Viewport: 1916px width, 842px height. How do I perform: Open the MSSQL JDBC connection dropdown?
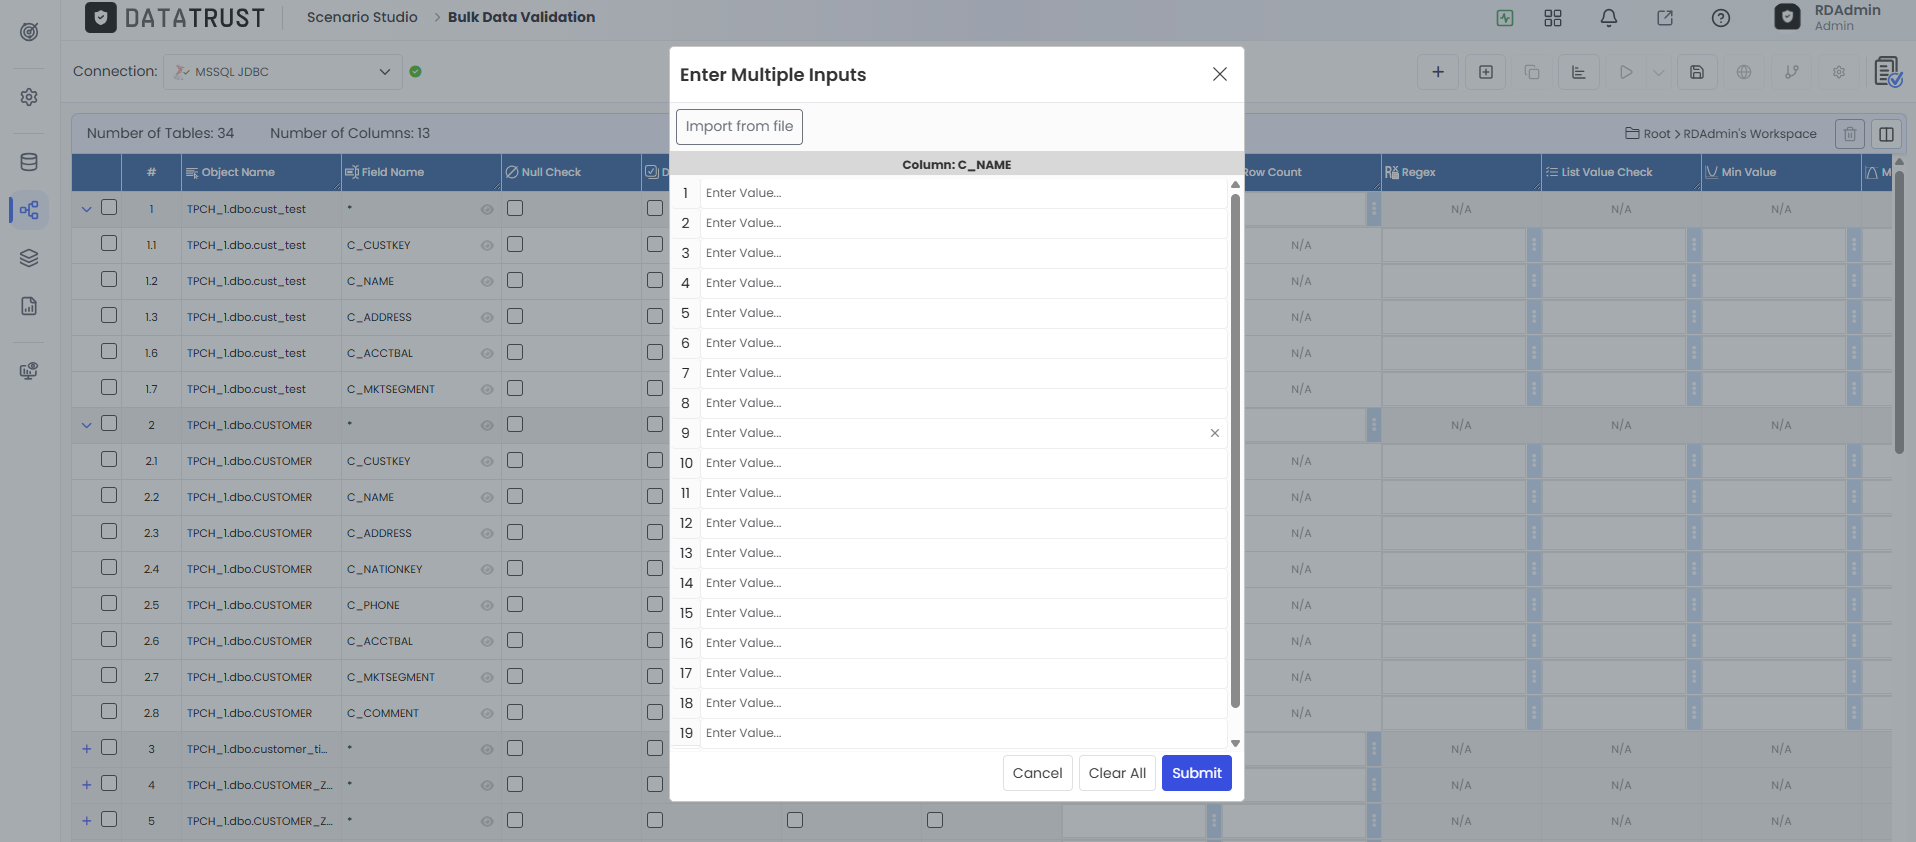pyautogui.click(x=283, y=72)
